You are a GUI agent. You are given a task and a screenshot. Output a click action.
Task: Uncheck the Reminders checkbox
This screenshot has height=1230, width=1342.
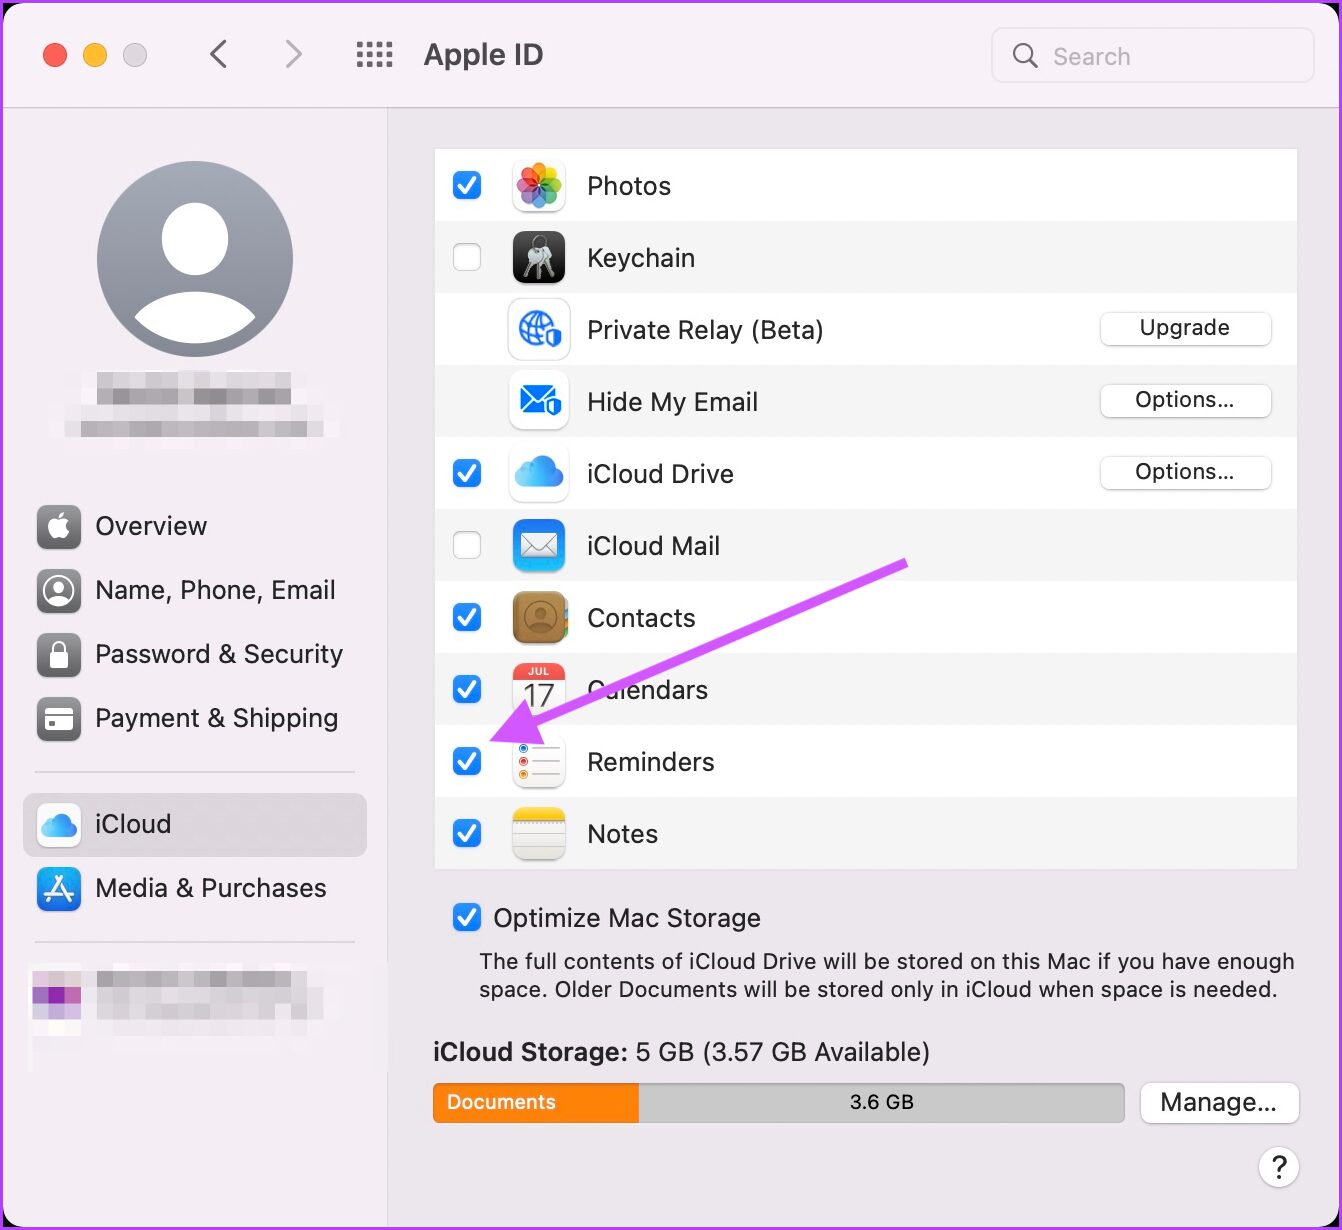467,761
